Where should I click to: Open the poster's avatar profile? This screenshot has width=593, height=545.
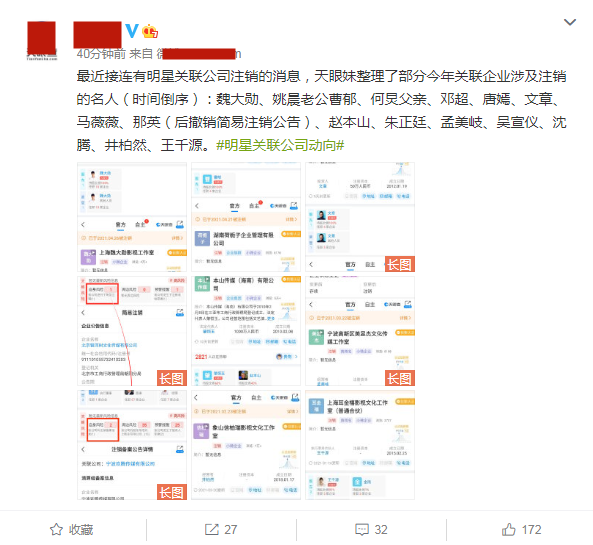(42, 40)
